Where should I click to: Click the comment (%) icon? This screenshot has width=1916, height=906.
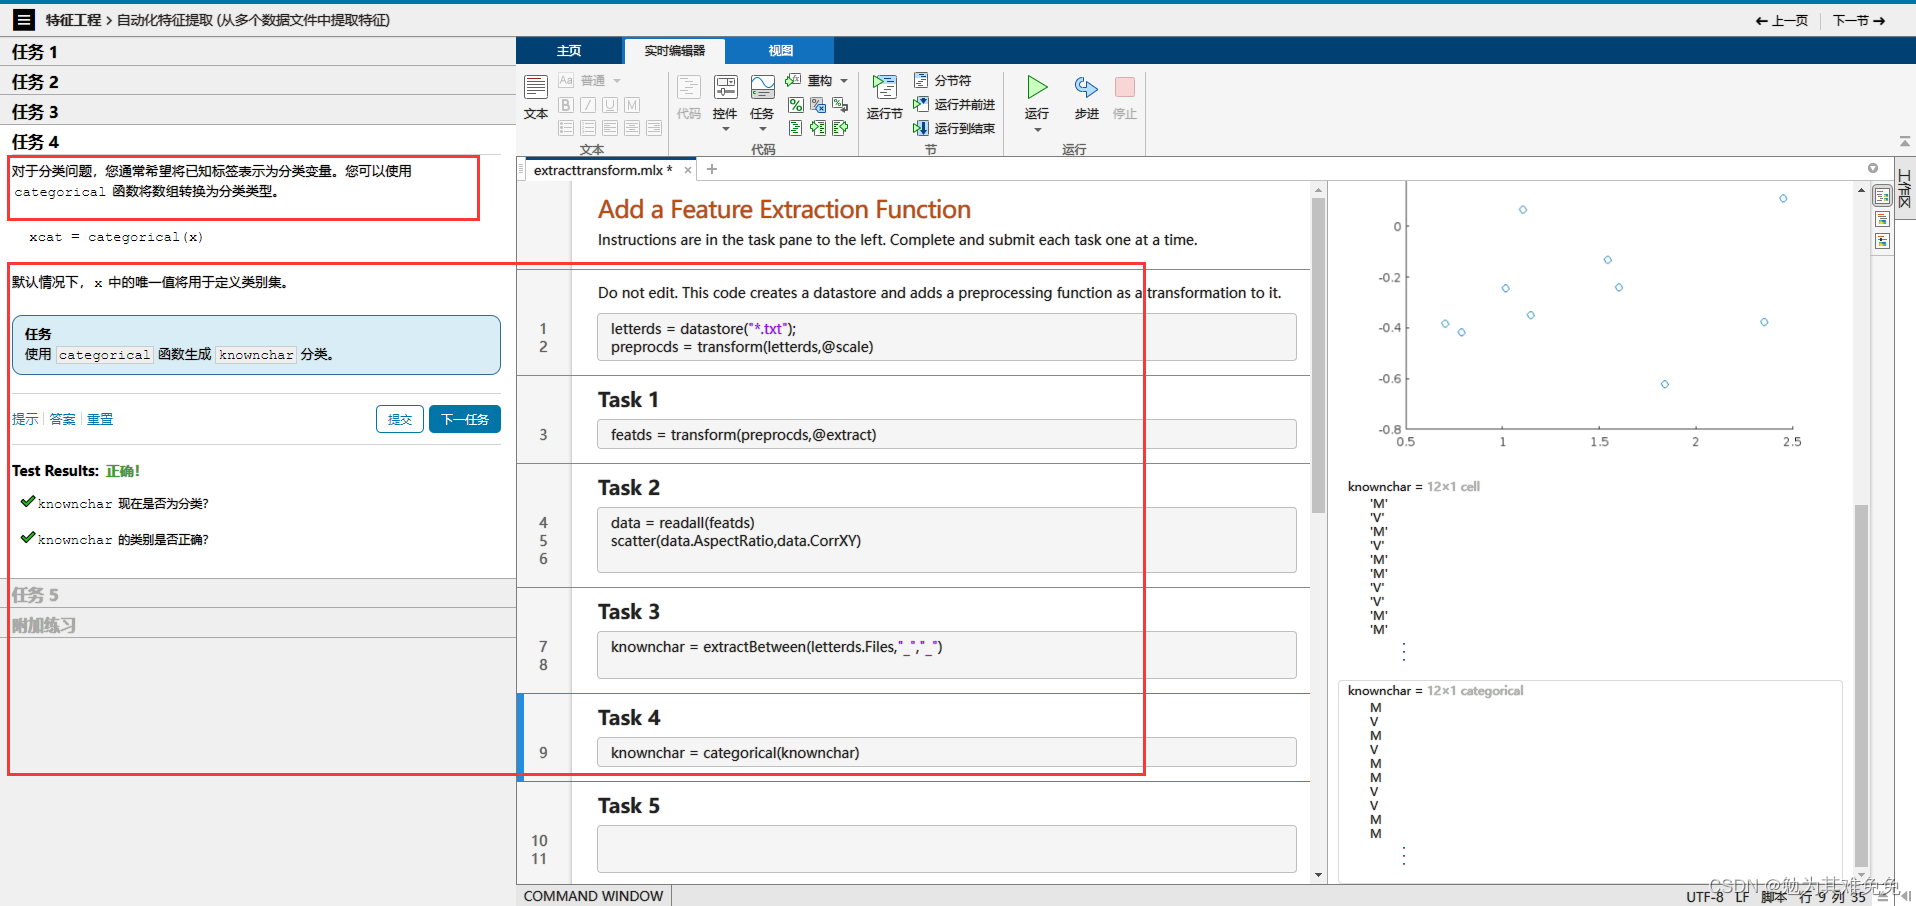[x=795, y=104]
